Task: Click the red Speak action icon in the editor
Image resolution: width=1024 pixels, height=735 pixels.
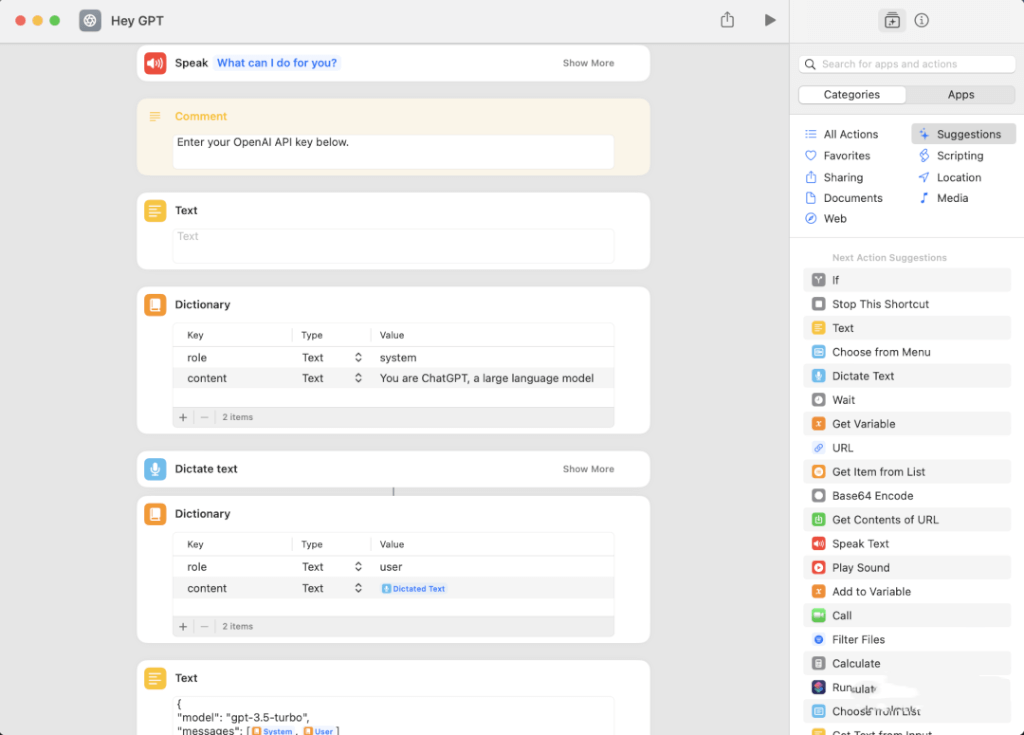Action: [155, 63]
